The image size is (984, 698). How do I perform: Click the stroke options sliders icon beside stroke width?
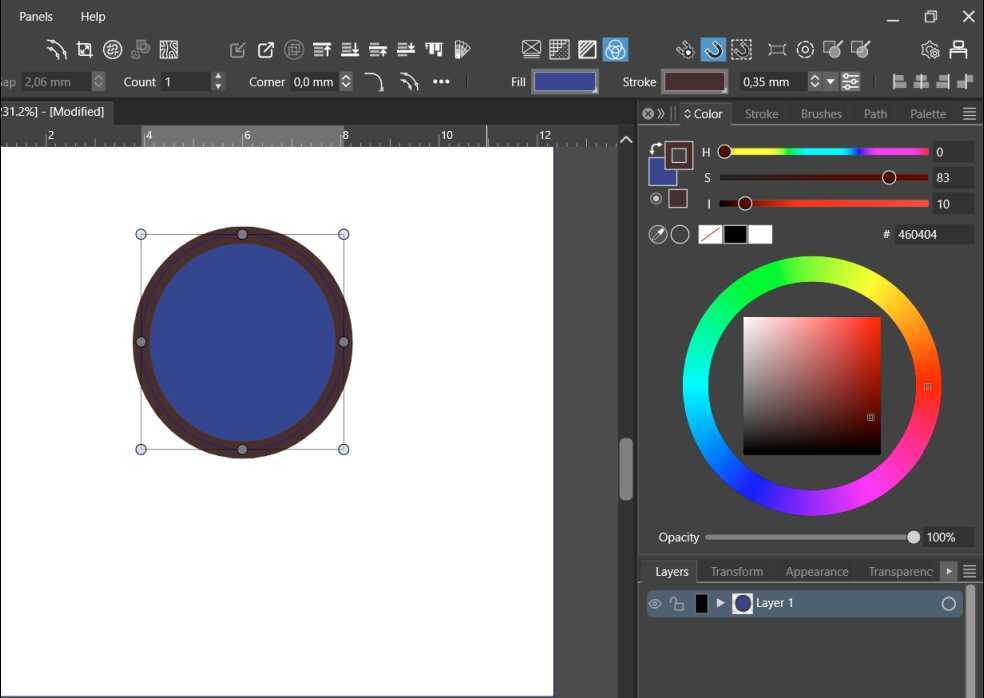pos(850,81)
